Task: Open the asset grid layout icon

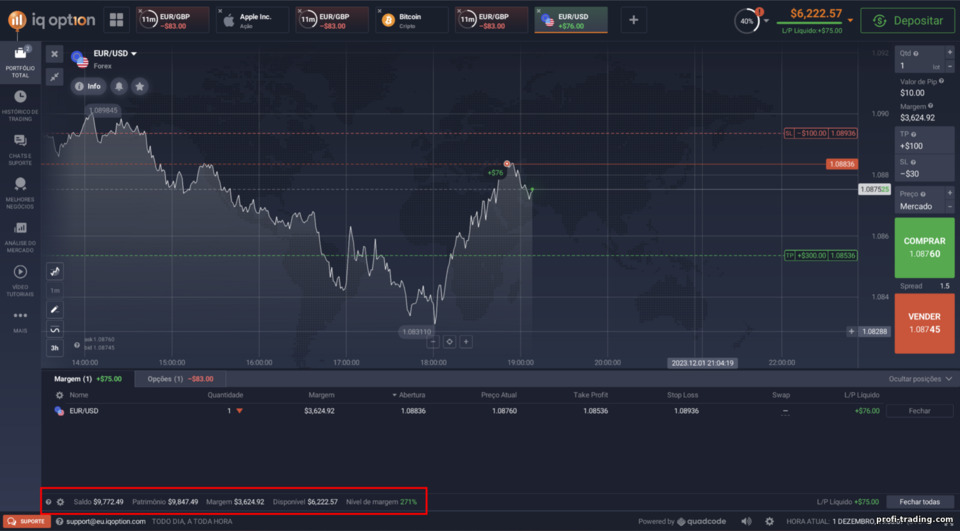Action: (116, 20)
